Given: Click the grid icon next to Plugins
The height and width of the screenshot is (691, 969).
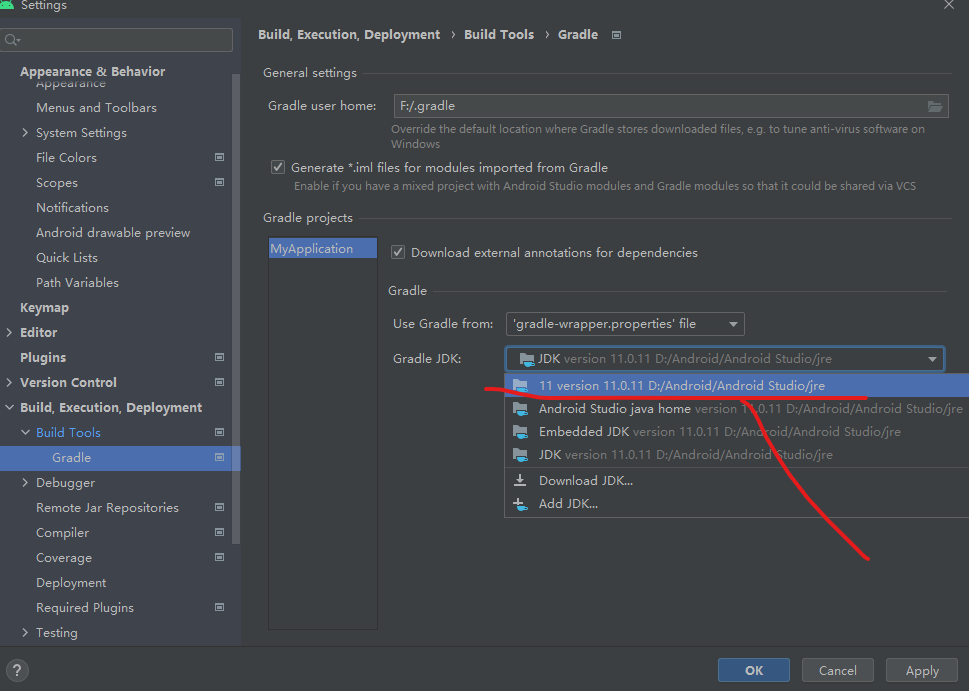Looking at the screenshot, I should pos(218,357).
